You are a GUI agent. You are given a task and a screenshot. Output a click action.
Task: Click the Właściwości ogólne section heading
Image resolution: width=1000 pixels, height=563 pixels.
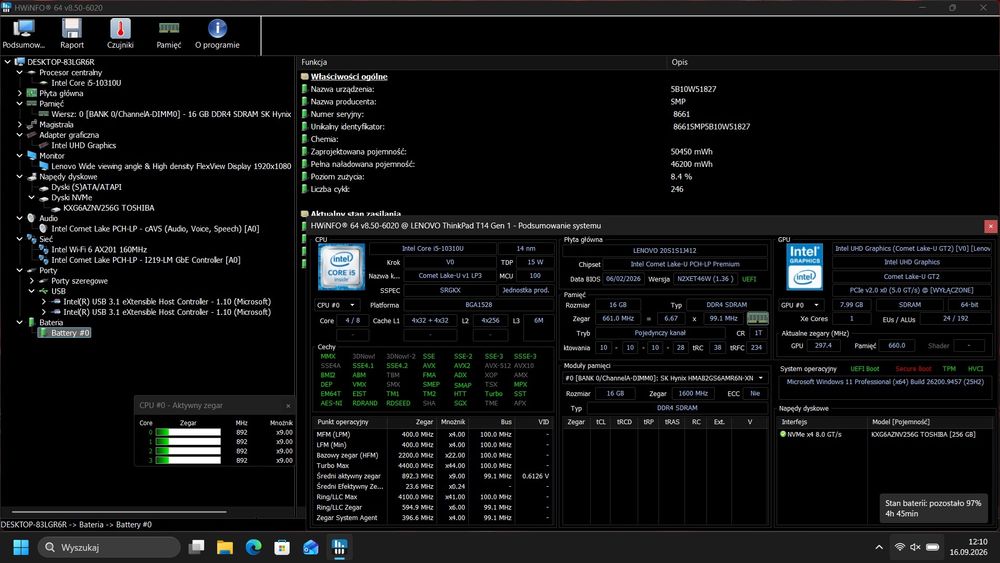[349, 77]
